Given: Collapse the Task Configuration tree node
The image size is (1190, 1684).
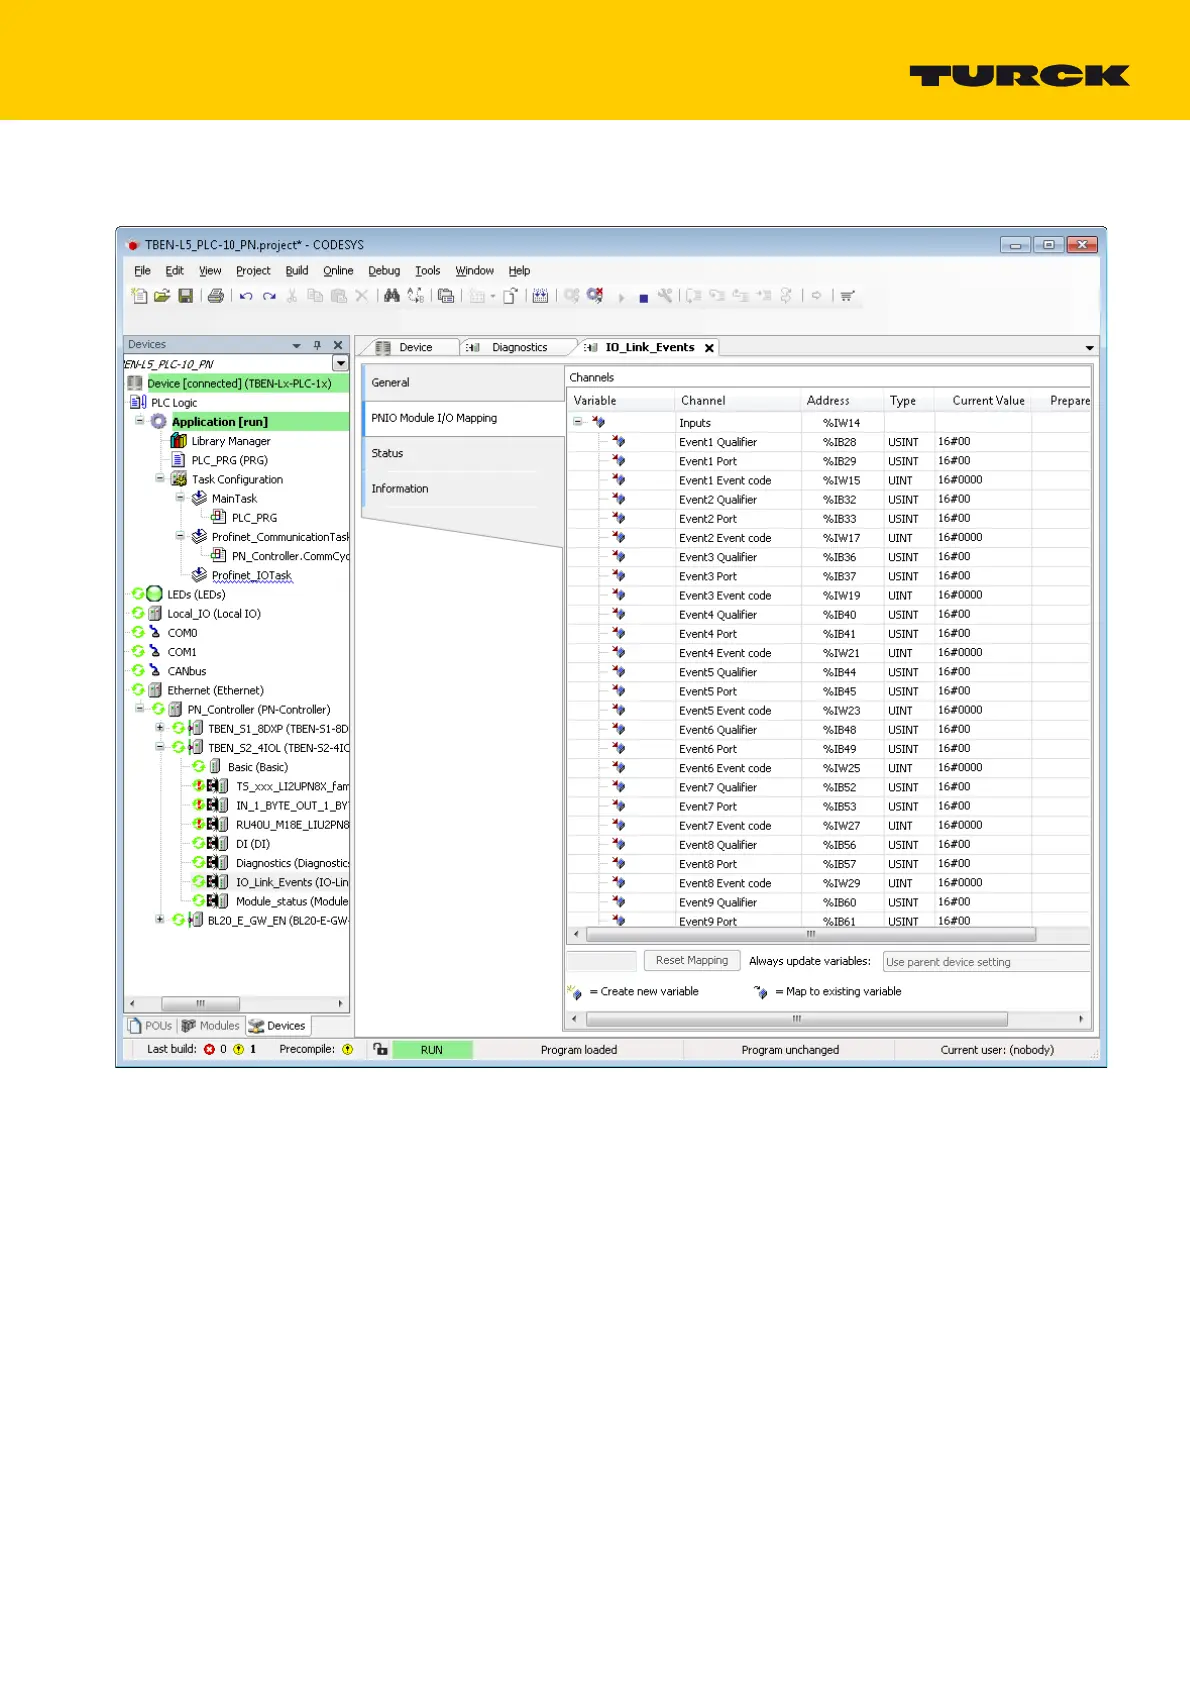Looking at the screenshot, I should (160, 479).
